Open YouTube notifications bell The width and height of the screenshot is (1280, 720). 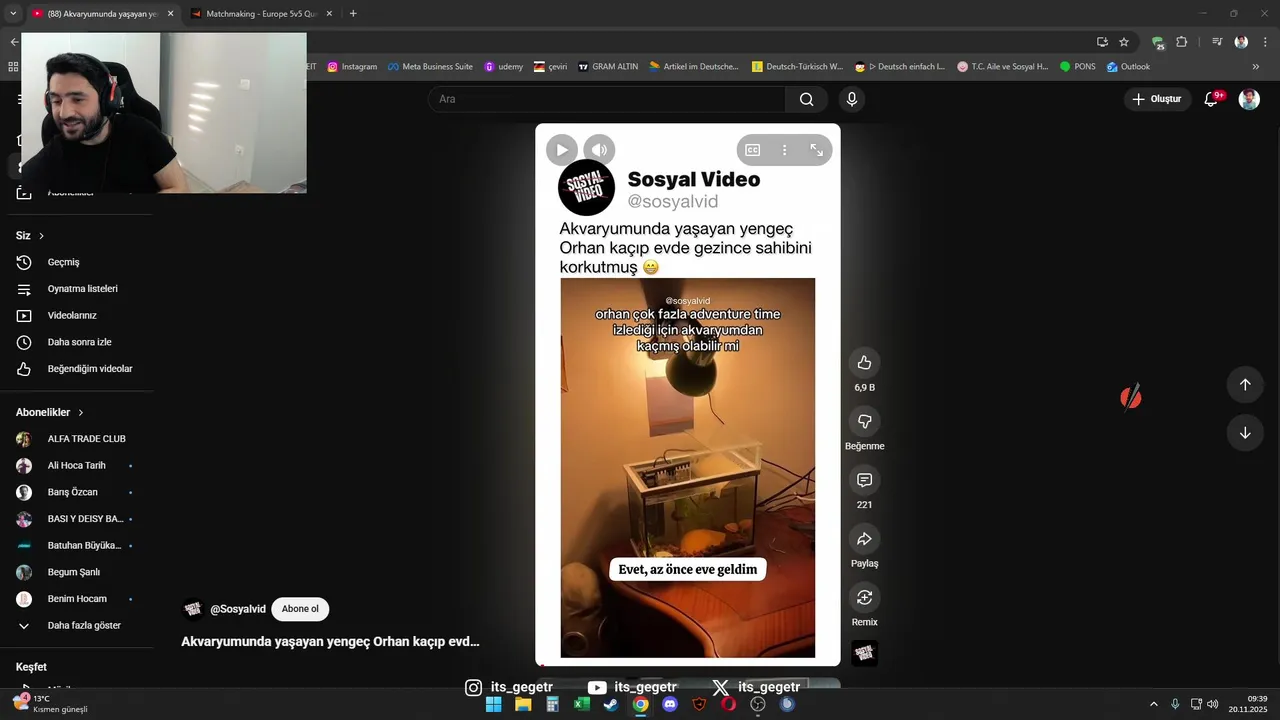click(x=1211, y=99)
